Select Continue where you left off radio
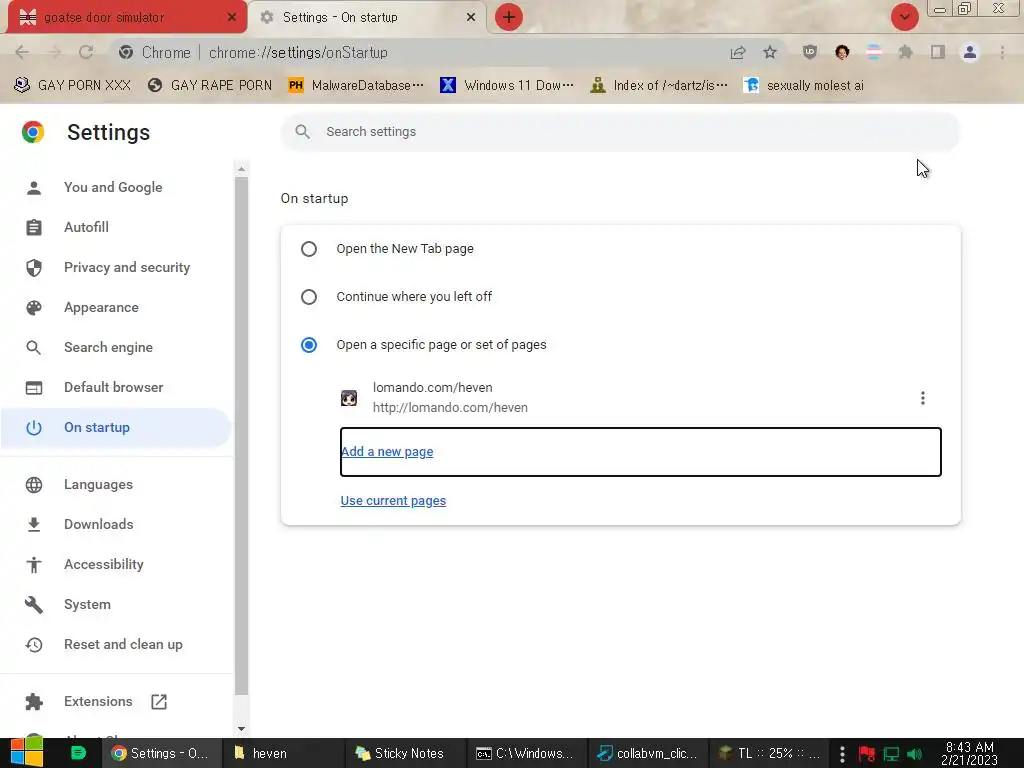The image size is (1024, 768). click(x=309, y=297)
